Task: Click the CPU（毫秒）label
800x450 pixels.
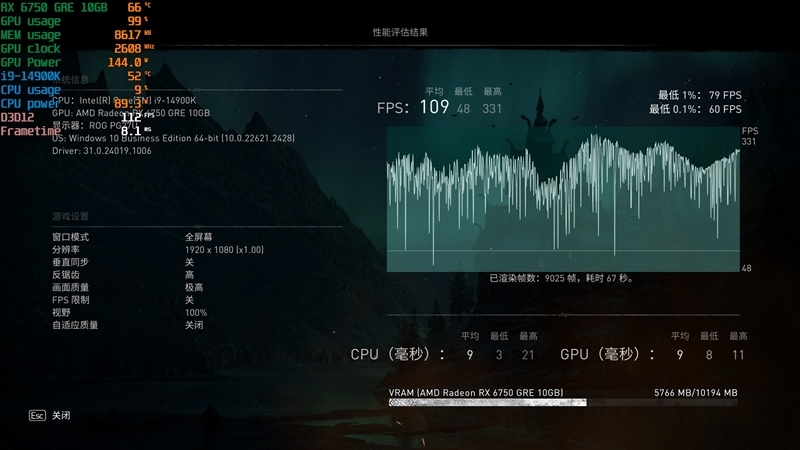Action: 397,354
